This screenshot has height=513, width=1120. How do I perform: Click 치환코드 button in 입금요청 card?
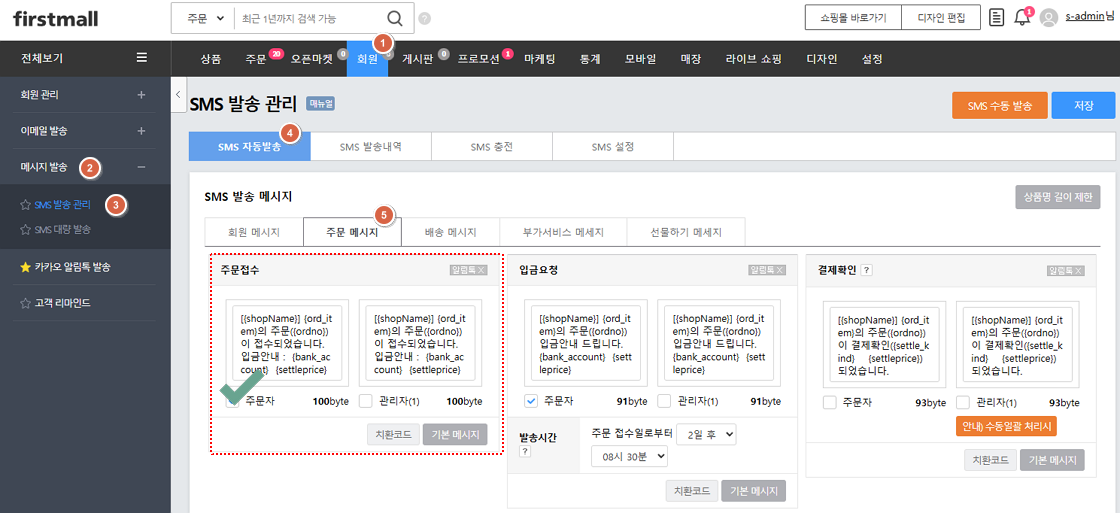tap(691, 491)
